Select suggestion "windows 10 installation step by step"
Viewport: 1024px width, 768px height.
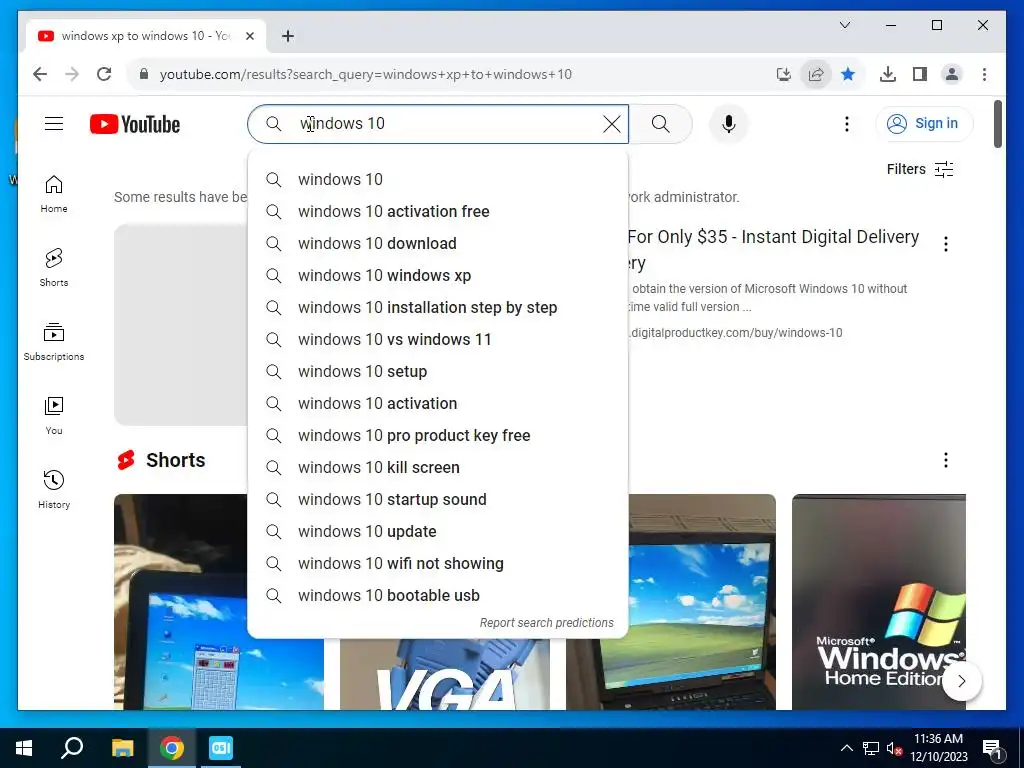pyautogui.click(x=438, y=308)
